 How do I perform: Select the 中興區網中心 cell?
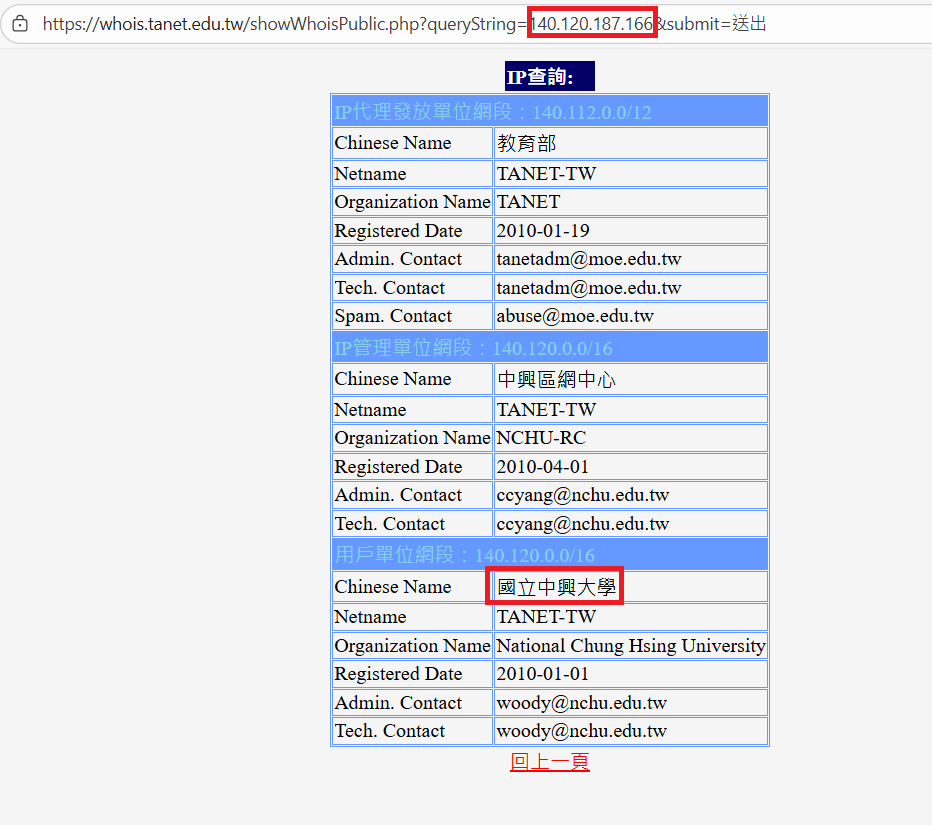point(631,379)
